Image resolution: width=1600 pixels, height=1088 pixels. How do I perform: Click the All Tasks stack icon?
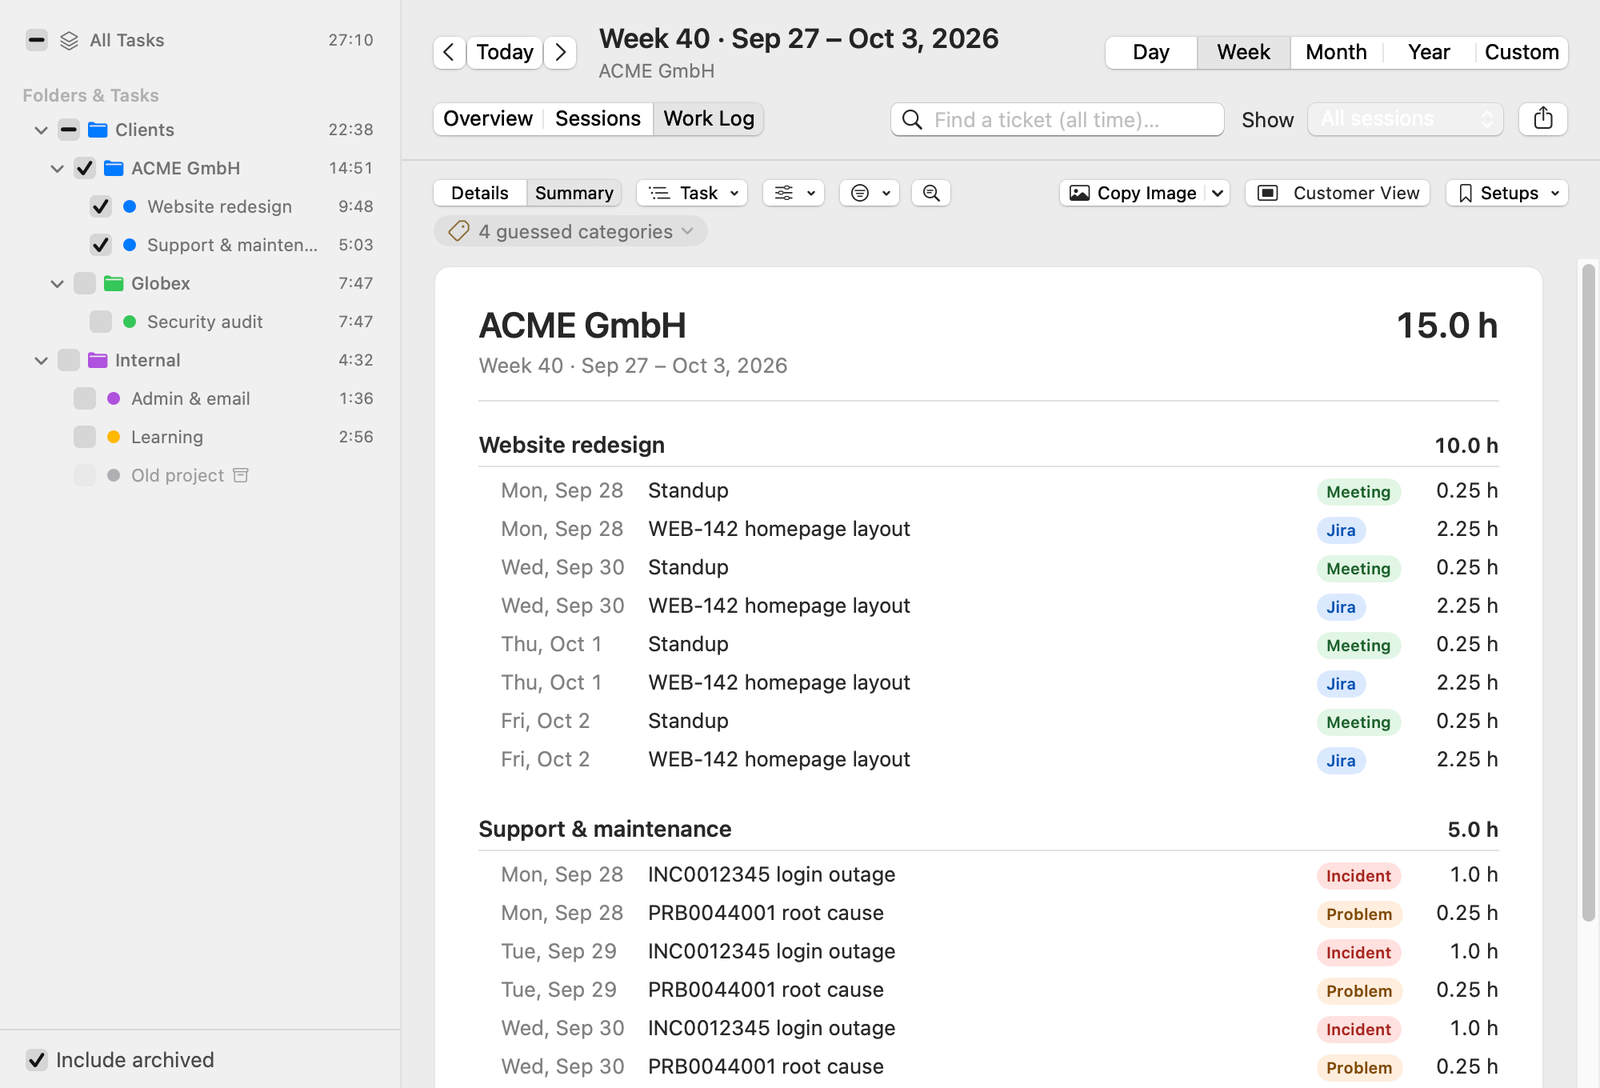point(69,40)
